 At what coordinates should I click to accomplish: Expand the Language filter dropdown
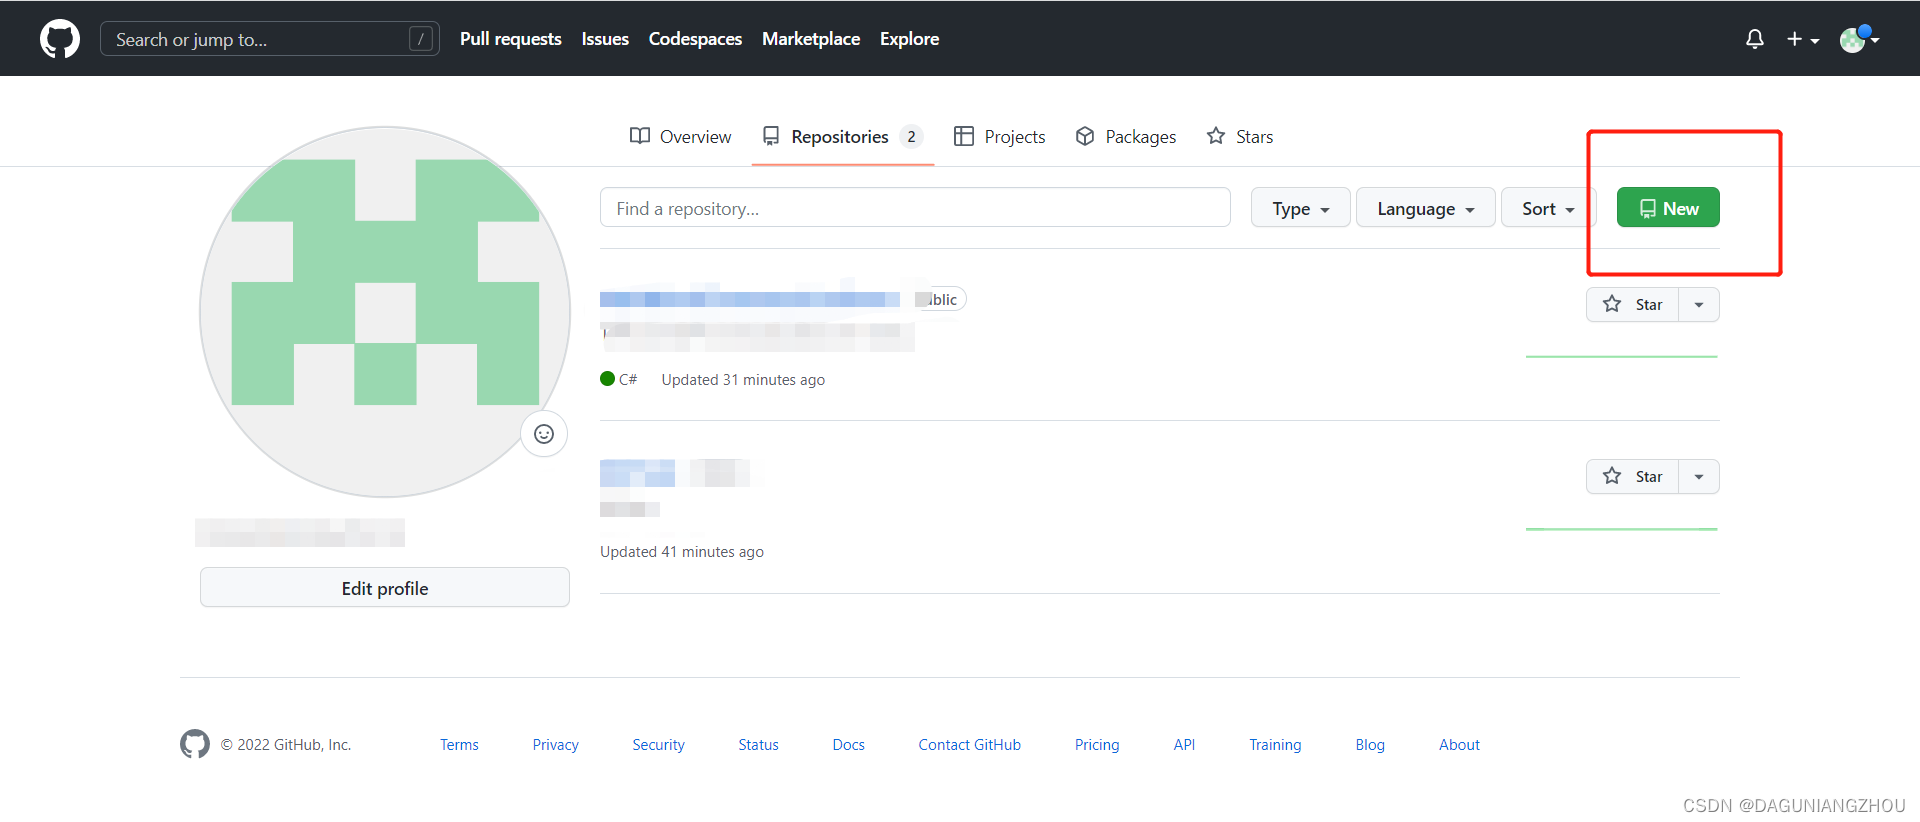coord(1425,208)
